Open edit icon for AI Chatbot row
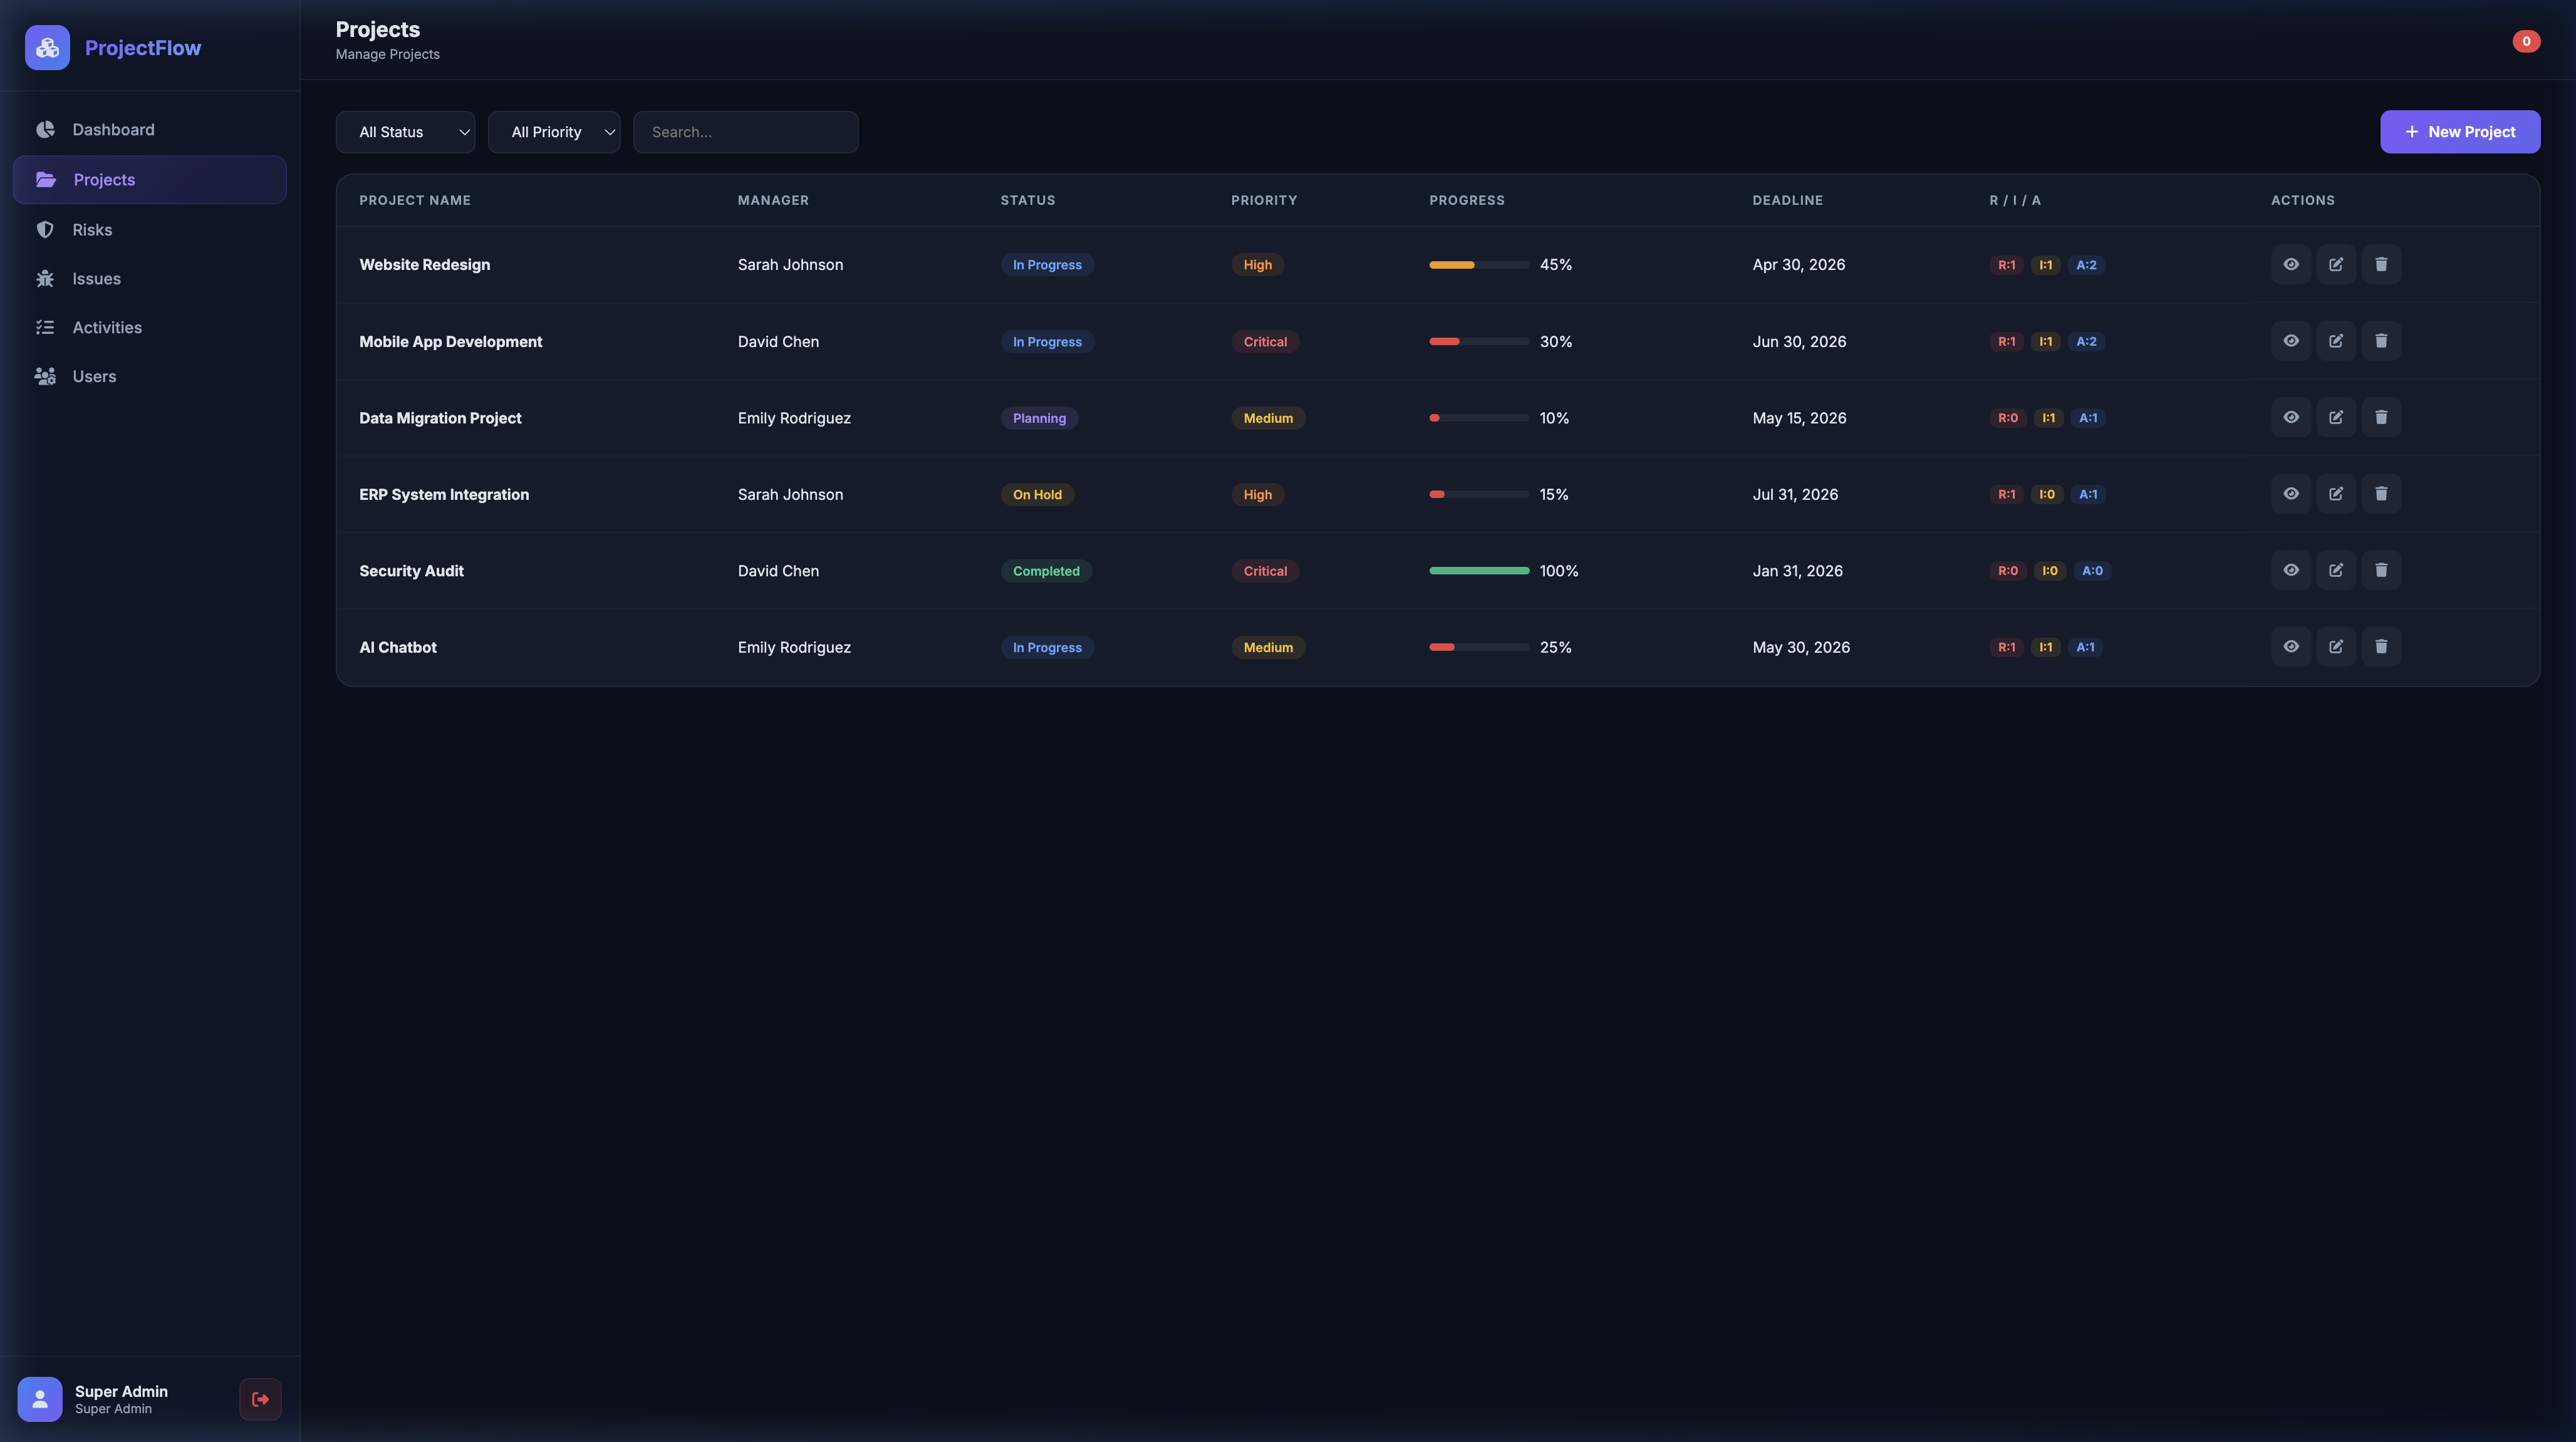The image size is (2576, 1442). click(2335, 646)
